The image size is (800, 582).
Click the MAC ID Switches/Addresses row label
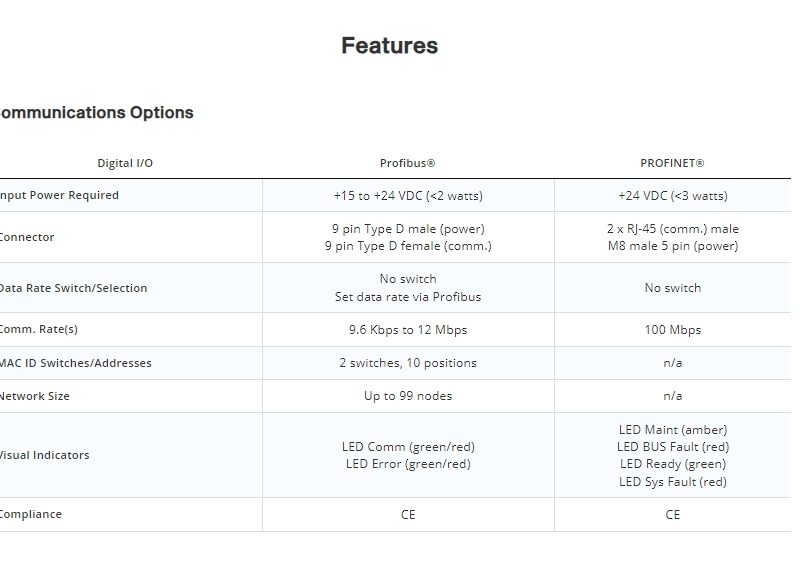pos(75,363)
